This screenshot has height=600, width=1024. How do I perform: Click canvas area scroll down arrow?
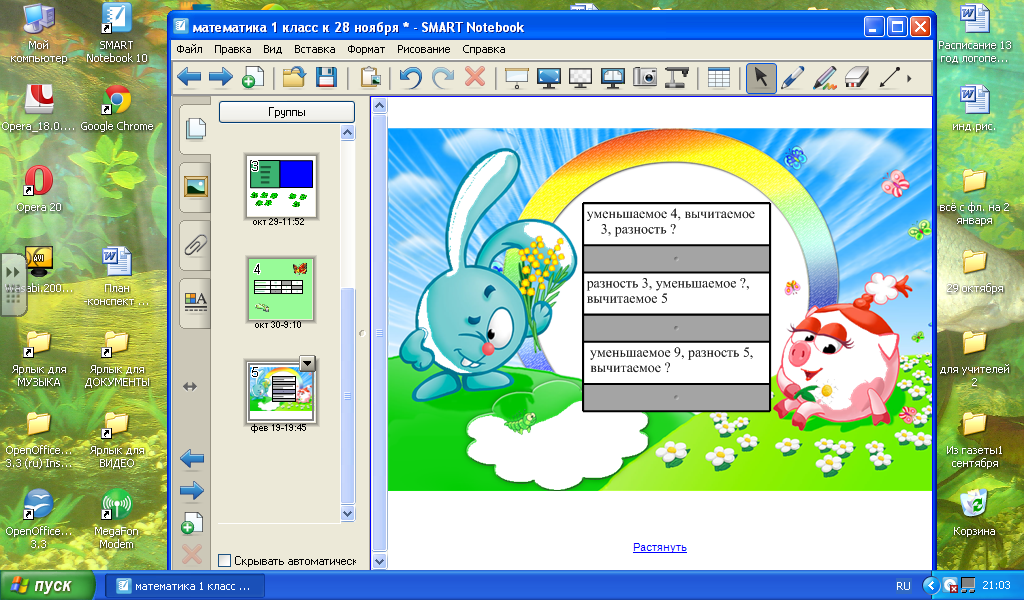tap(379, 561)
